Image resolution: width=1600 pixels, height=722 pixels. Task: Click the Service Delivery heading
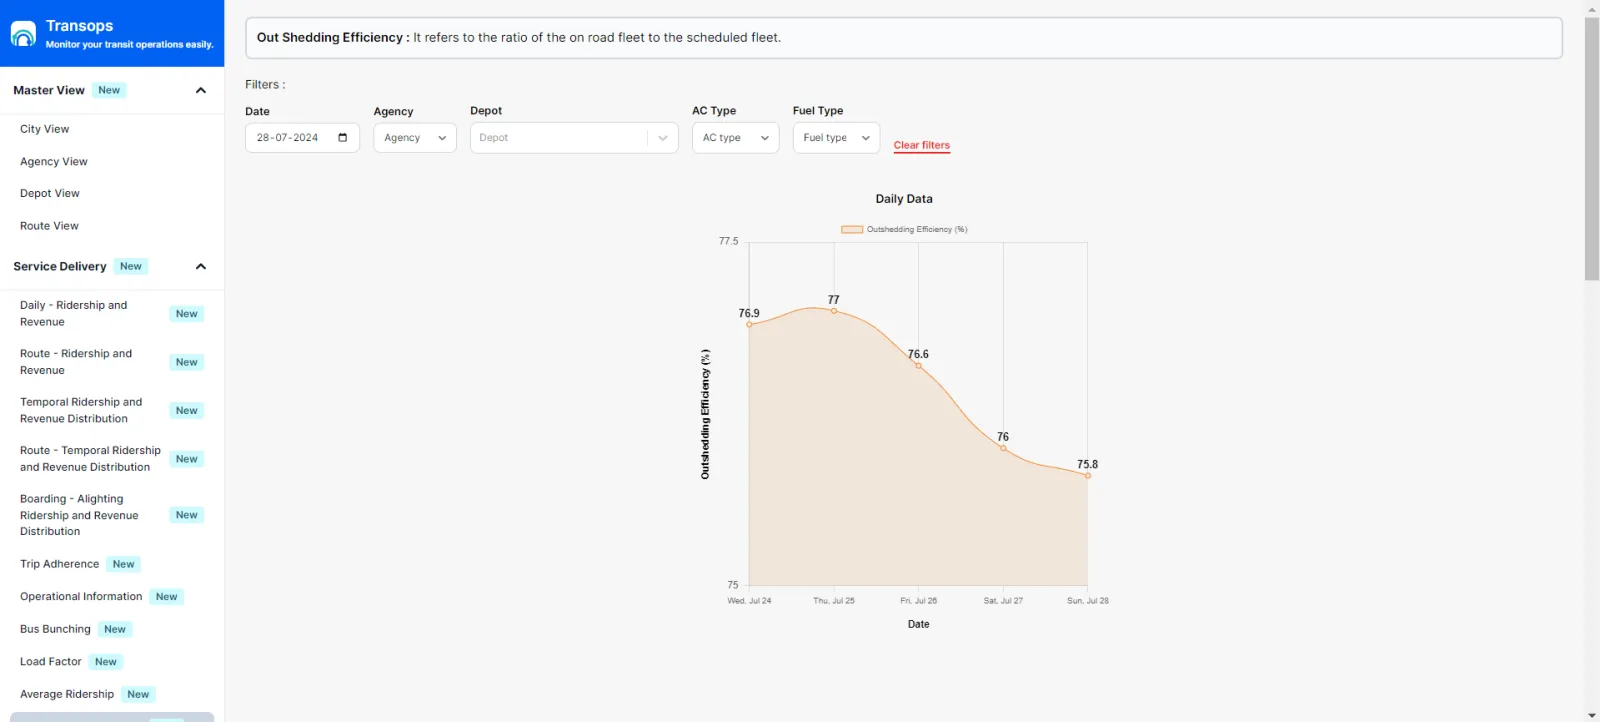(60, 266)
